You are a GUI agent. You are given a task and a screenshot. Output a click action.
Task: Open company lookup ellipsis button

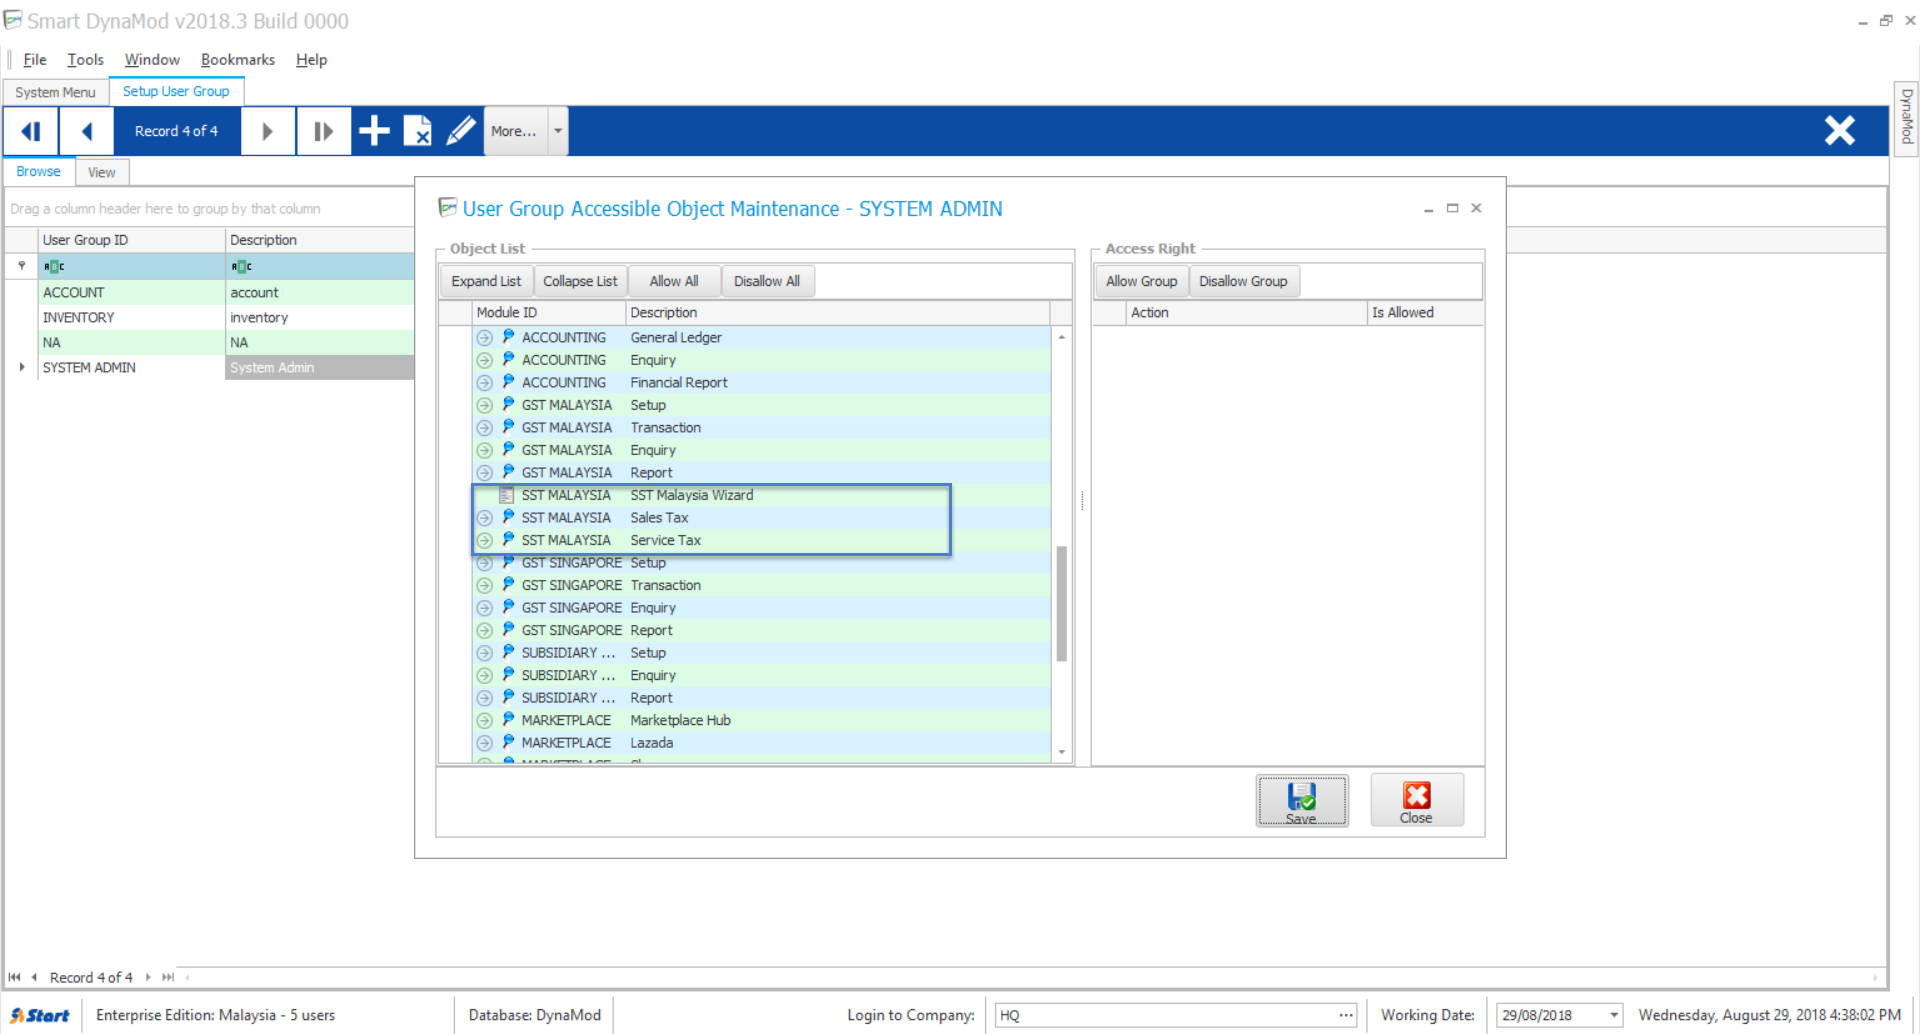point(1346,1015)
